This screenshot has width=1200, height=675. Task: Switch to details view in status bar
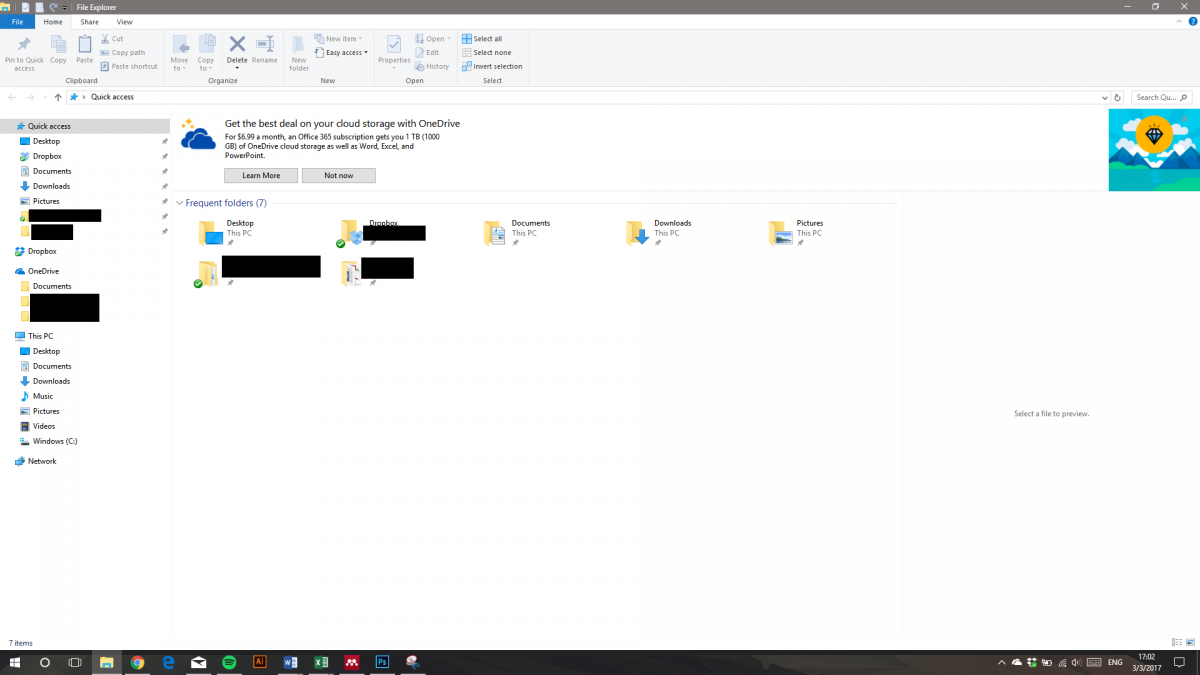pos(1177,643)
